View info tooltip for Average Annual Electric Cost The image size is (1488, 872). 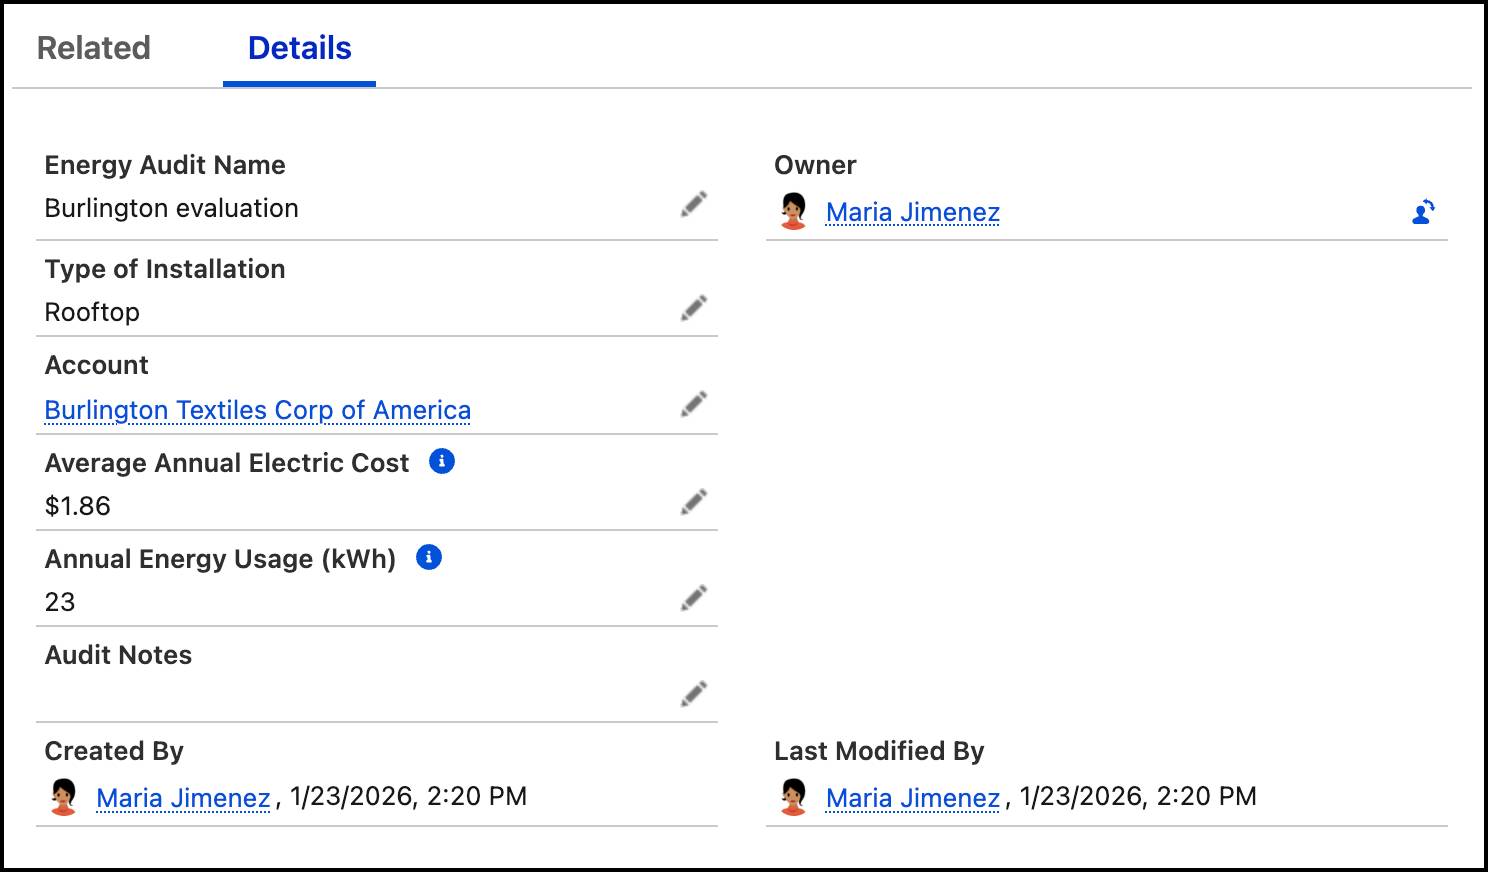(442, 461)
